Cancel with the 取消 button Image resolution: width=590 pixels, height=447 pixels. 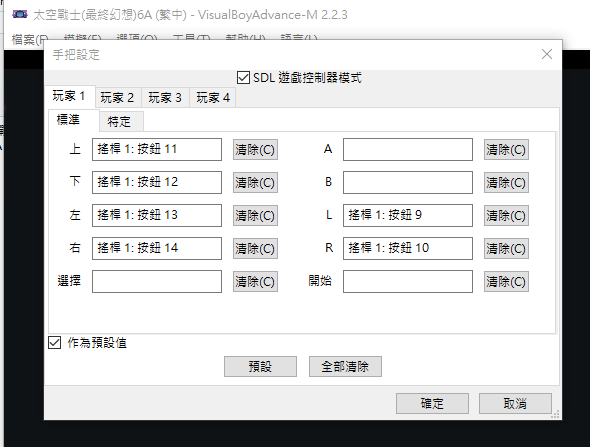coord(515,404)
